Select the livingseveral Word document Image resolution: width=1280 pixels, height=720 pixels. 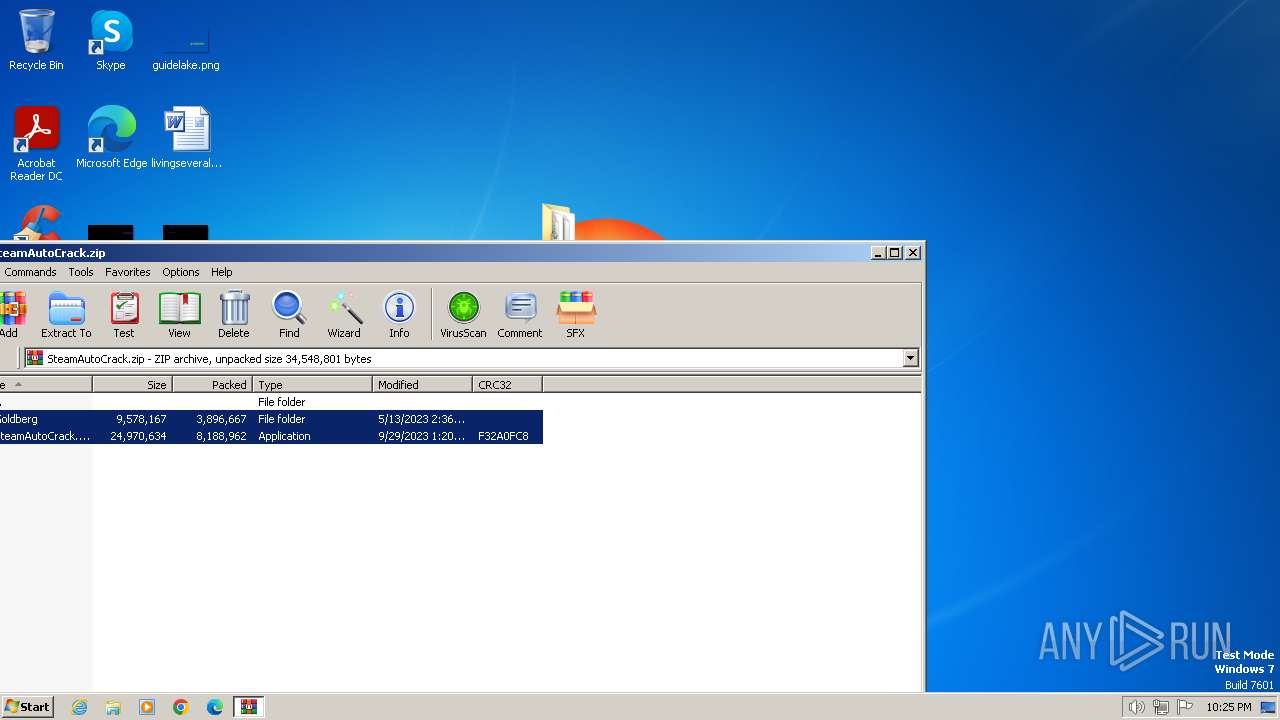[x=186, y=138]
